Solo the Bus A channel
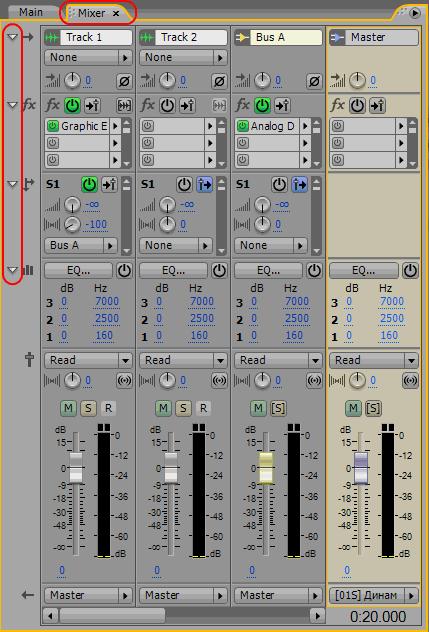 278,408
